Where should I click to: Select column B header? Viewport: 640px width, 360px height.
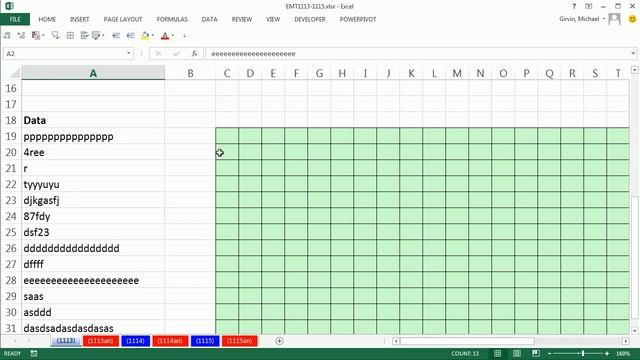tap(190, 73)
